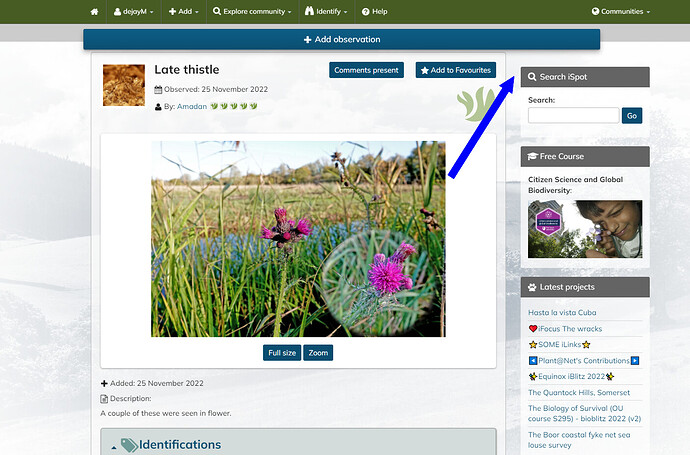The width and height of the screenshot is (690, 455).
Task: Expand the Communities dropdown
Action: (x=621, y=12)
